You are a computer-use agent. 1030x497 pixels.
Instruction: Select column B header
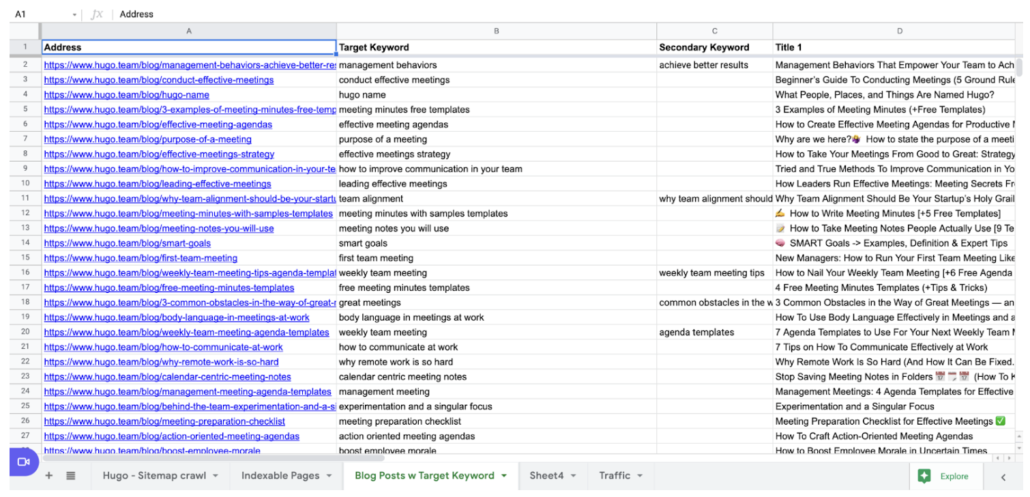coord(496,31)
